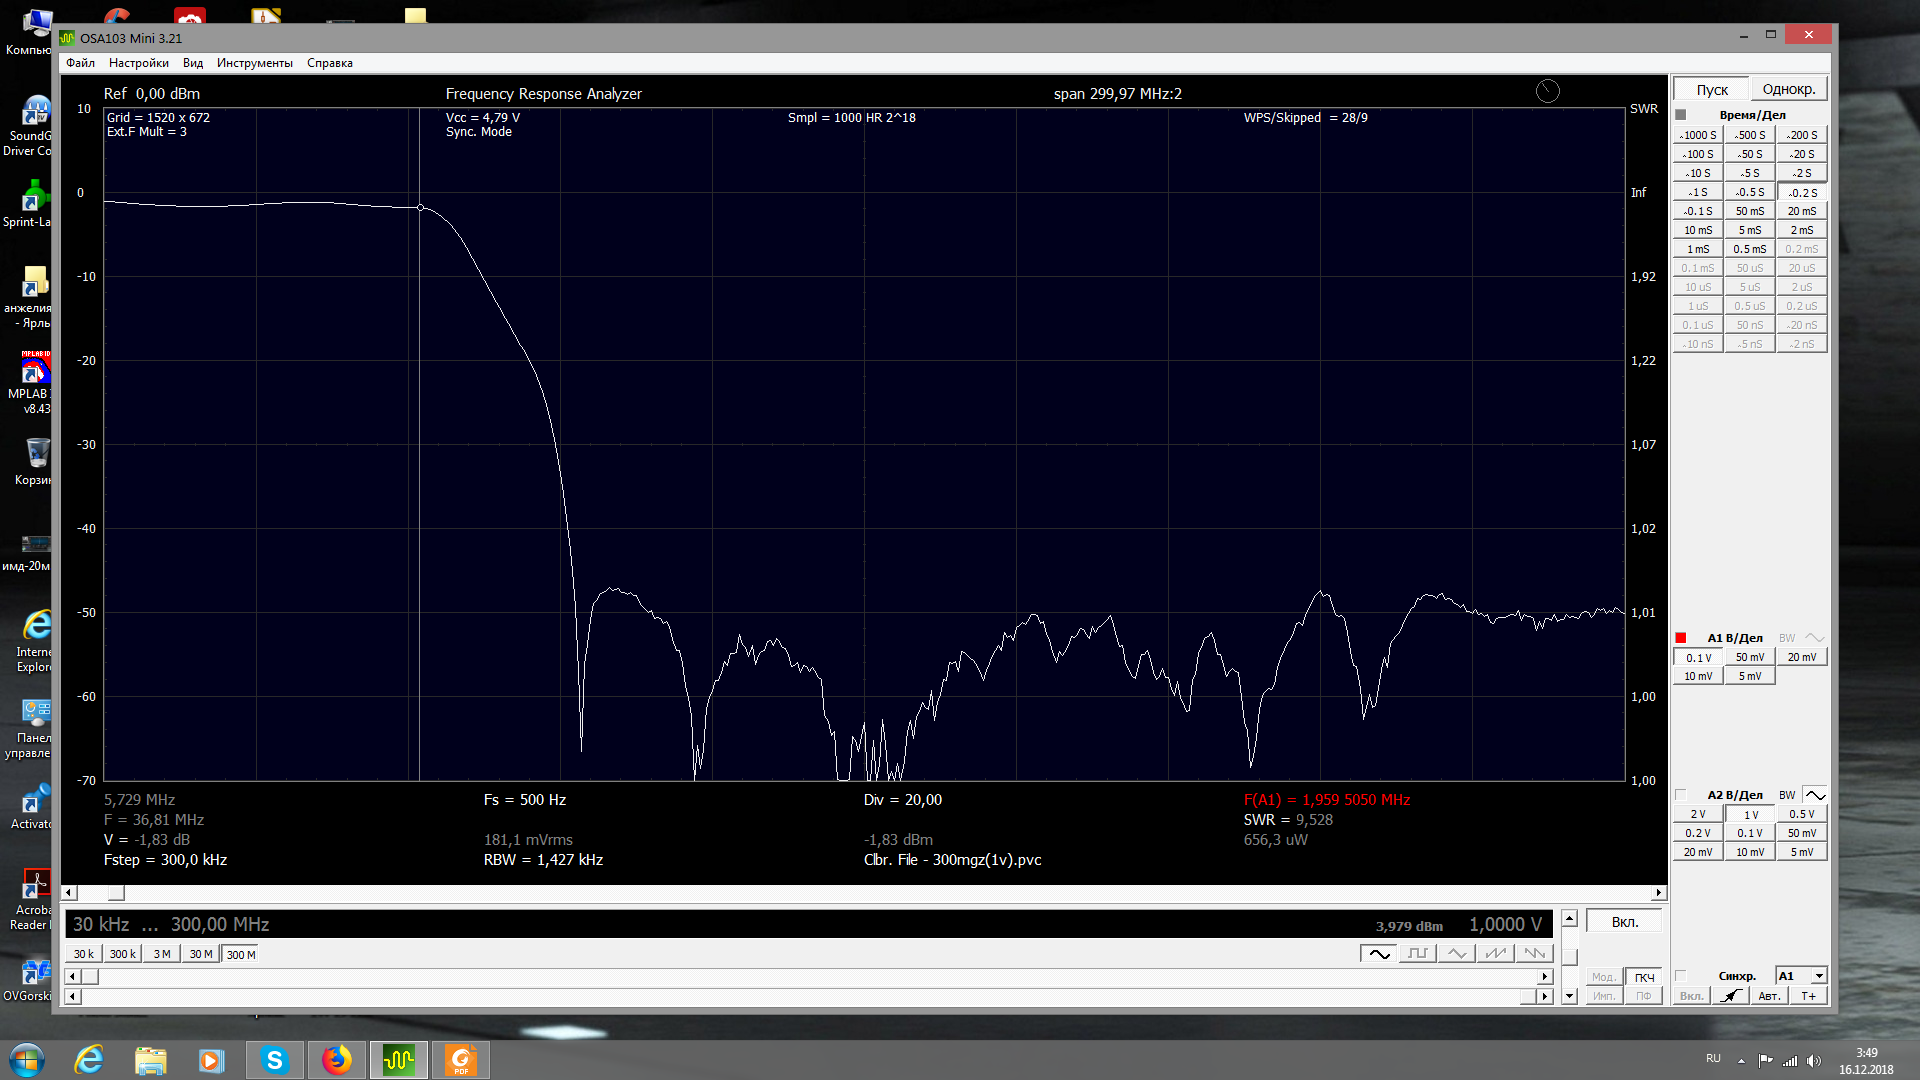This screenshot has width=1920, height=1080.
Task: Select the sine waveform generator icon
Action: tap(1379, 954)
